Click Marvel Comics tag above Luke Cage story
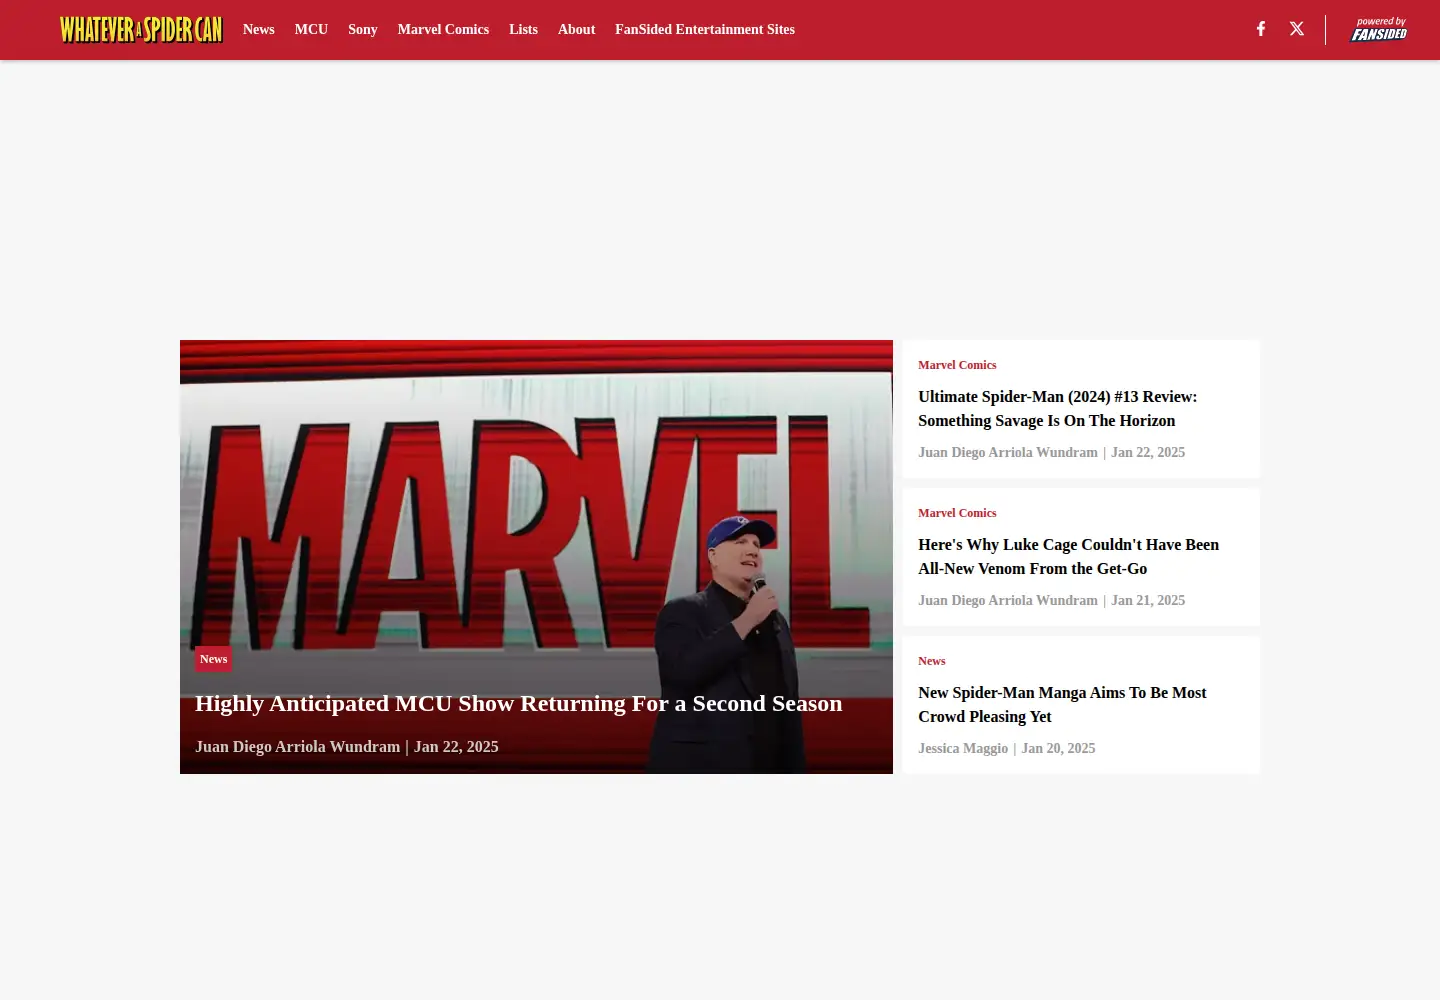This screenshot has width=1440, height=1000. 957,513
